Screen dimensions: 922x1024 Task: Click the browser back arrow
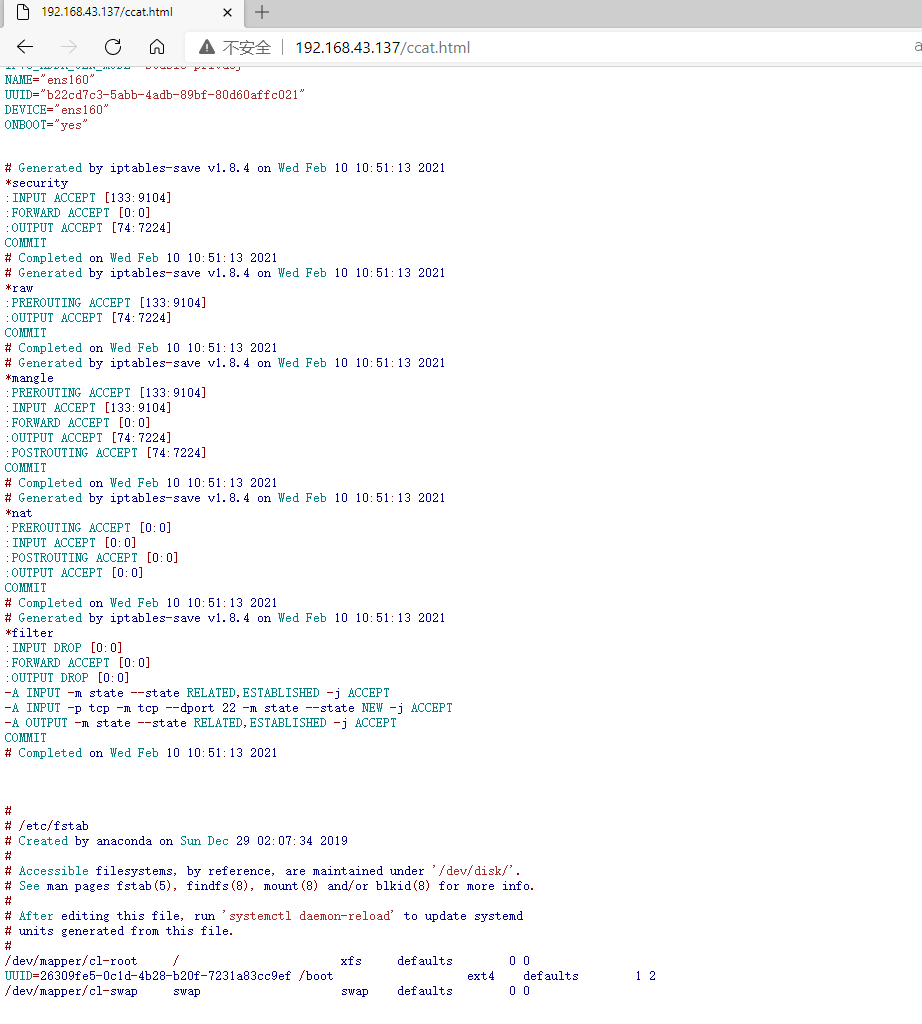pyautogui.click(x=25, y=47)
